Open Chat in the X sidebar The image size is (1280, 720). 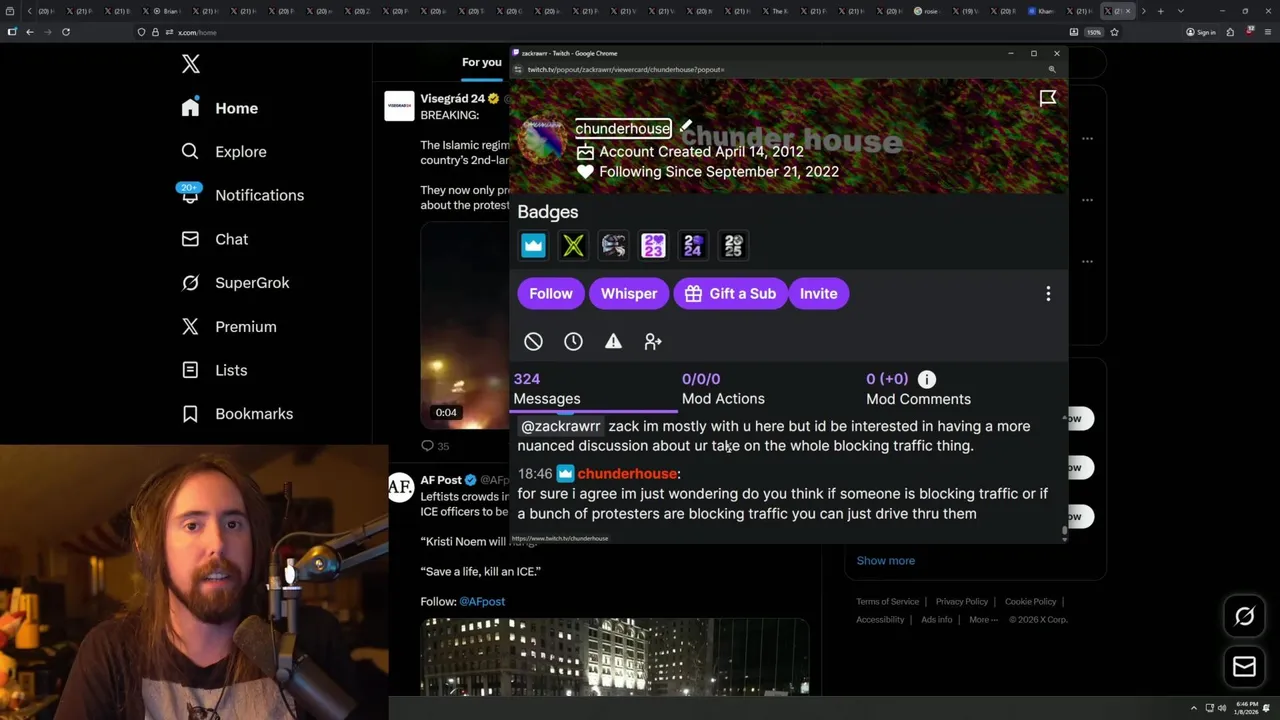(214, 239)
